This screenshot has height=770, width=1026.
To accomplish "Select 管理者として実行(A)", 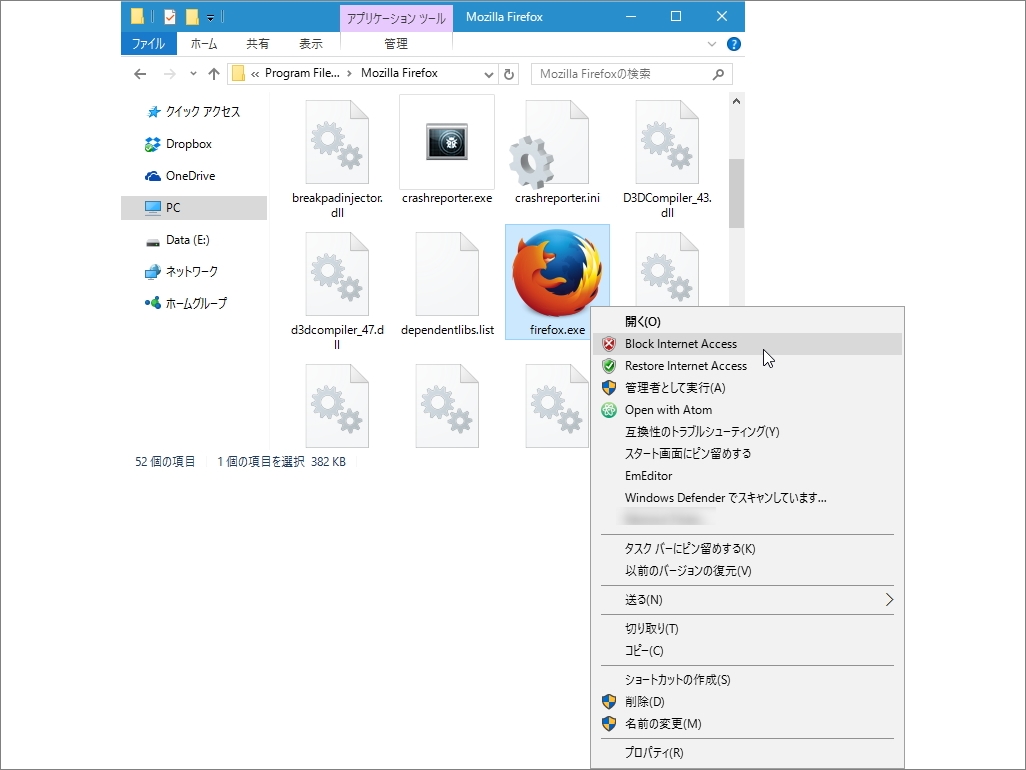I will [x=747, y=388].
